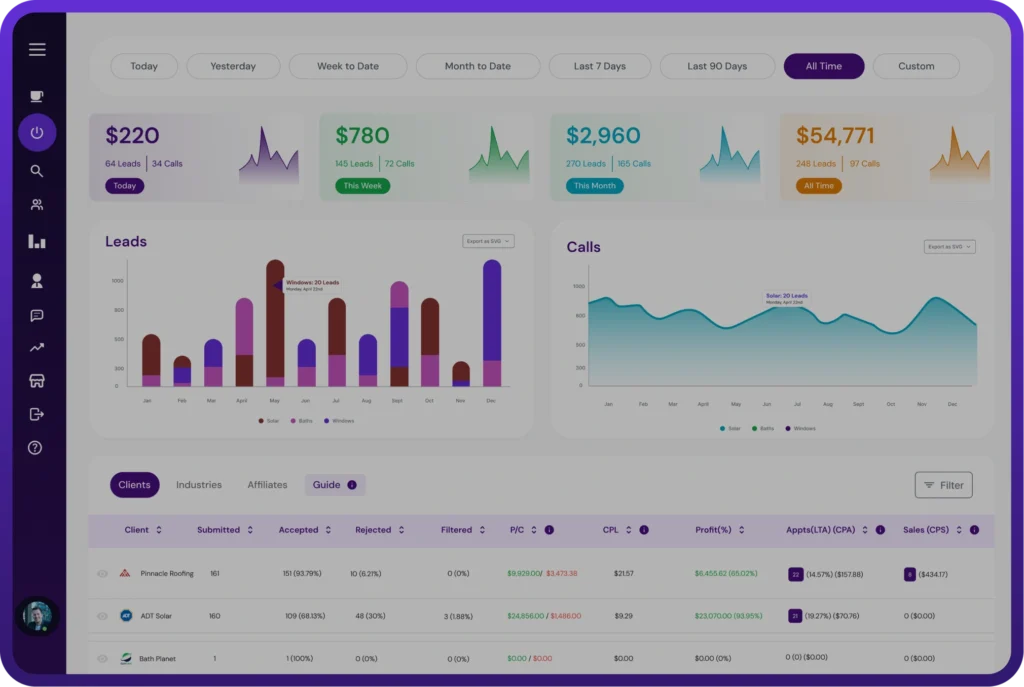Switch to the Industries tab
1024x687 pixels.
pyautogui.click(x=199, y=485)
